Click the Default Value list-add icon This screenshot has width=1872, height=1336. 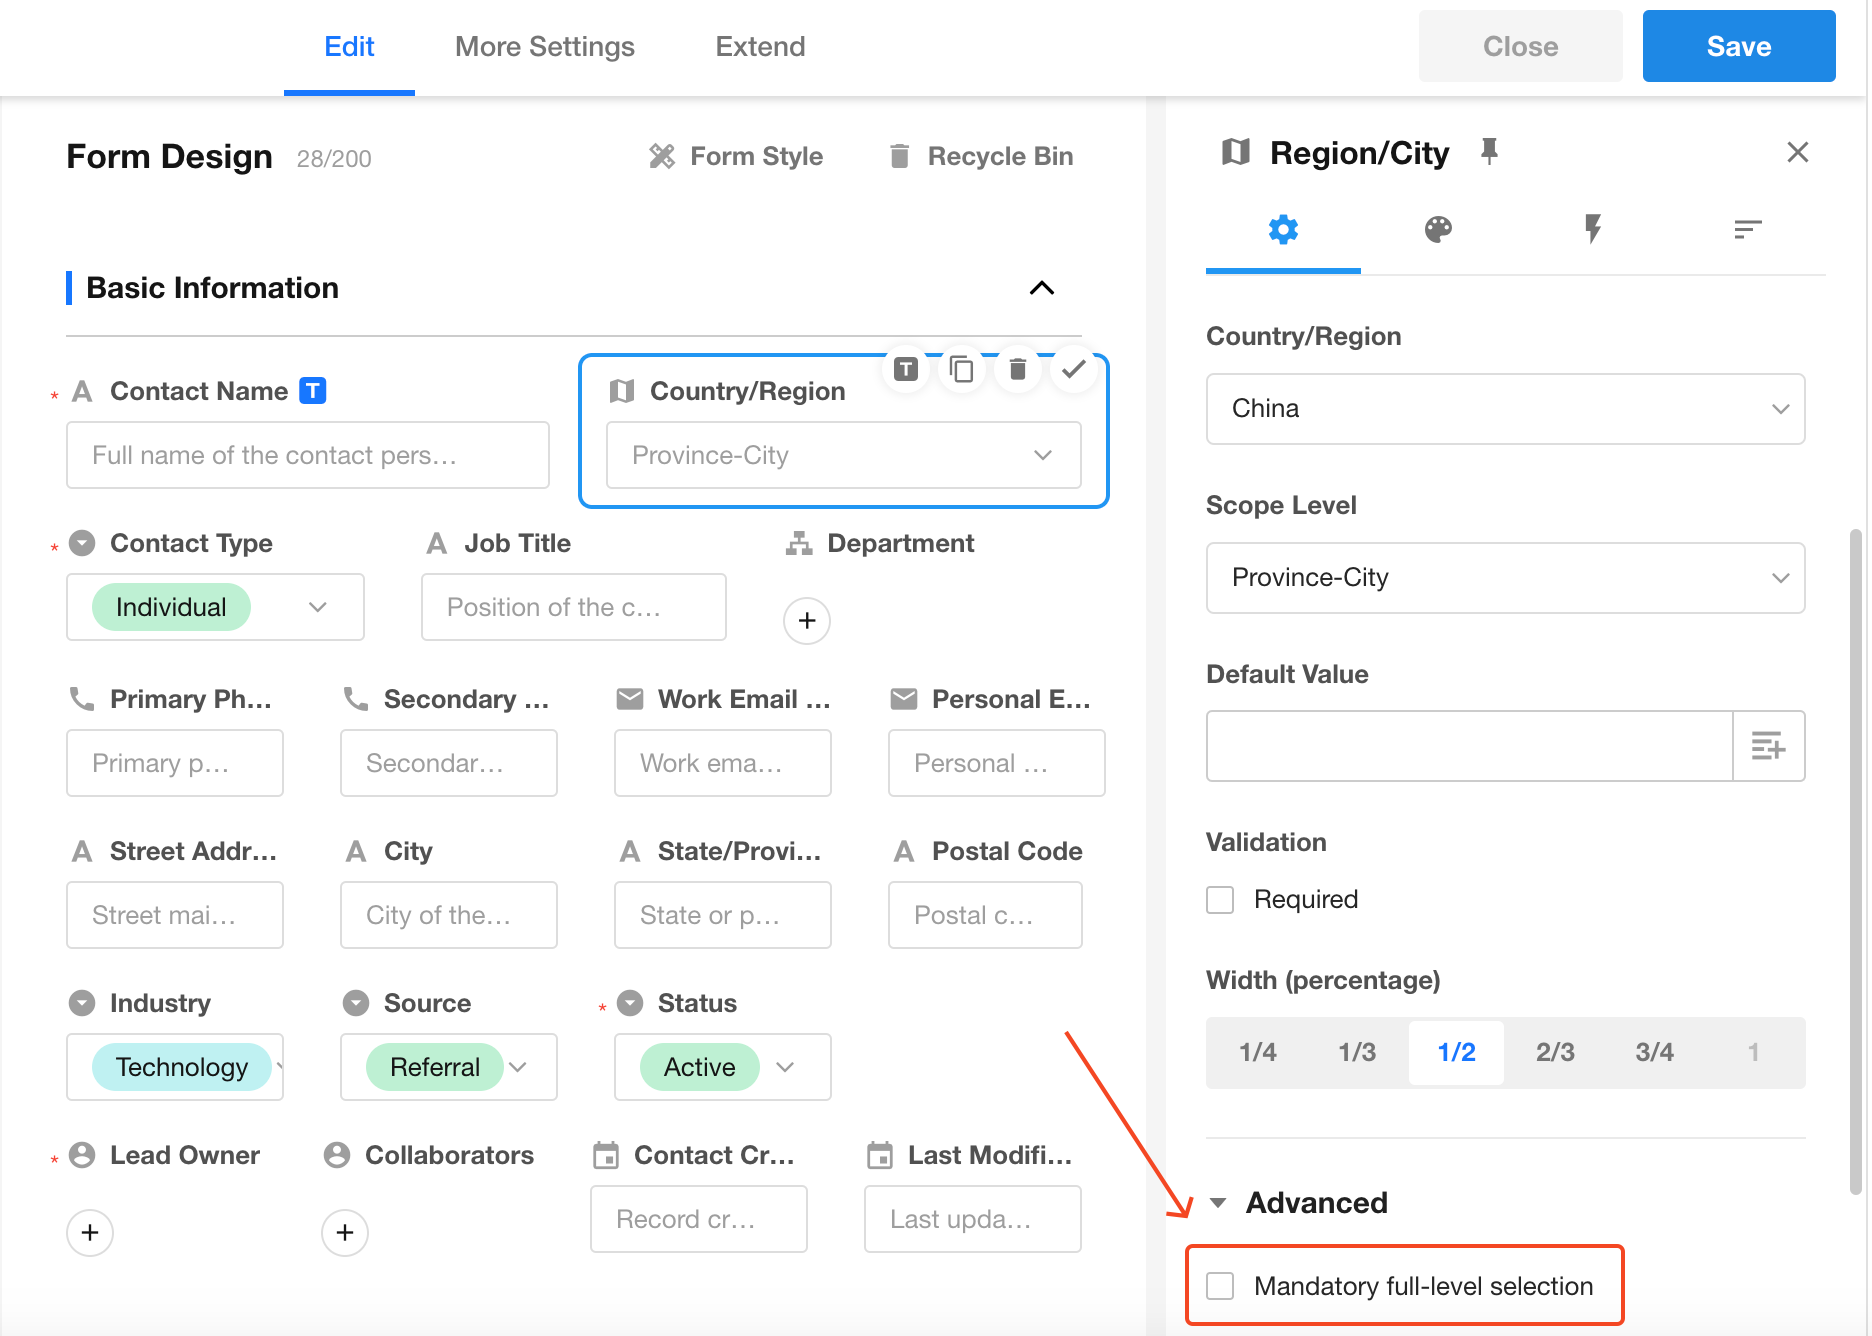coord(1767,746)
